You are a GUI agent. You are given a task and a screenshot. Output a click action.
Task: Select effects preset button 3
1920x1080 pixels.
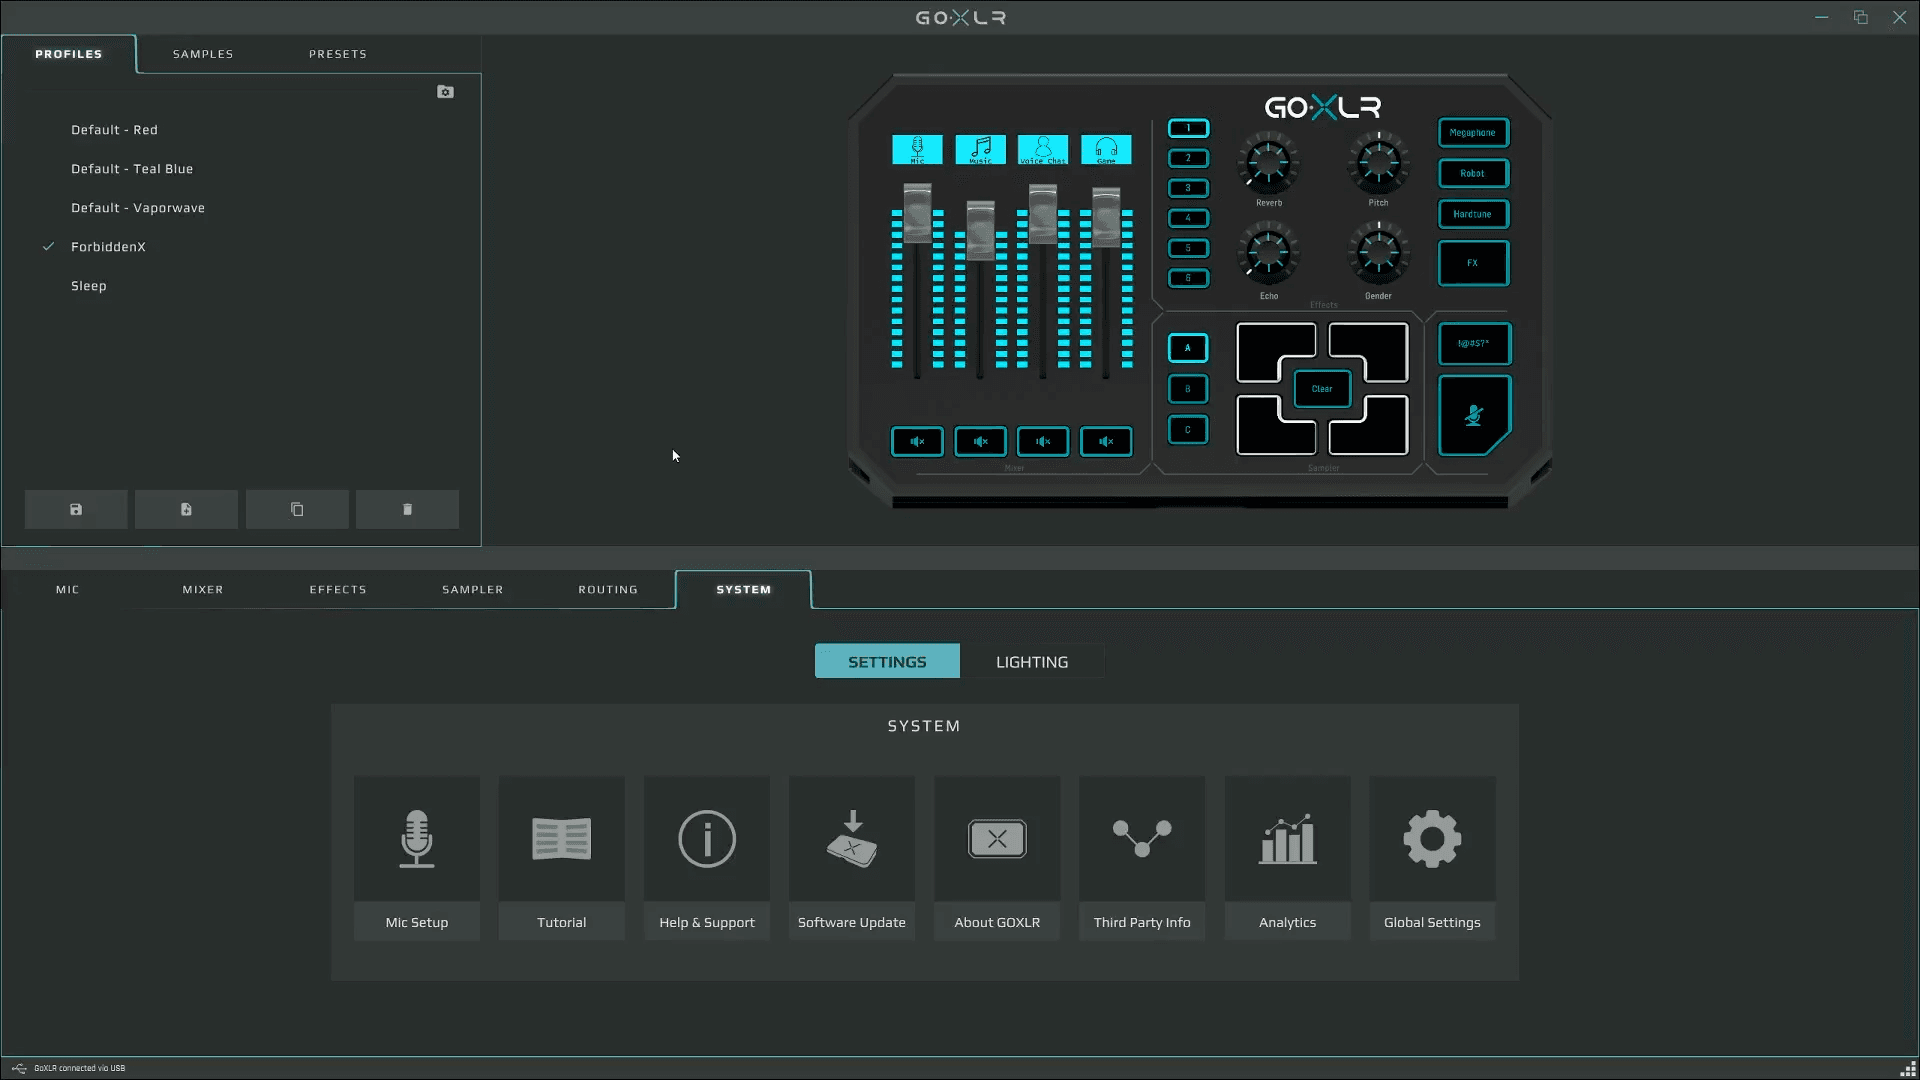tap(1188, 188)
